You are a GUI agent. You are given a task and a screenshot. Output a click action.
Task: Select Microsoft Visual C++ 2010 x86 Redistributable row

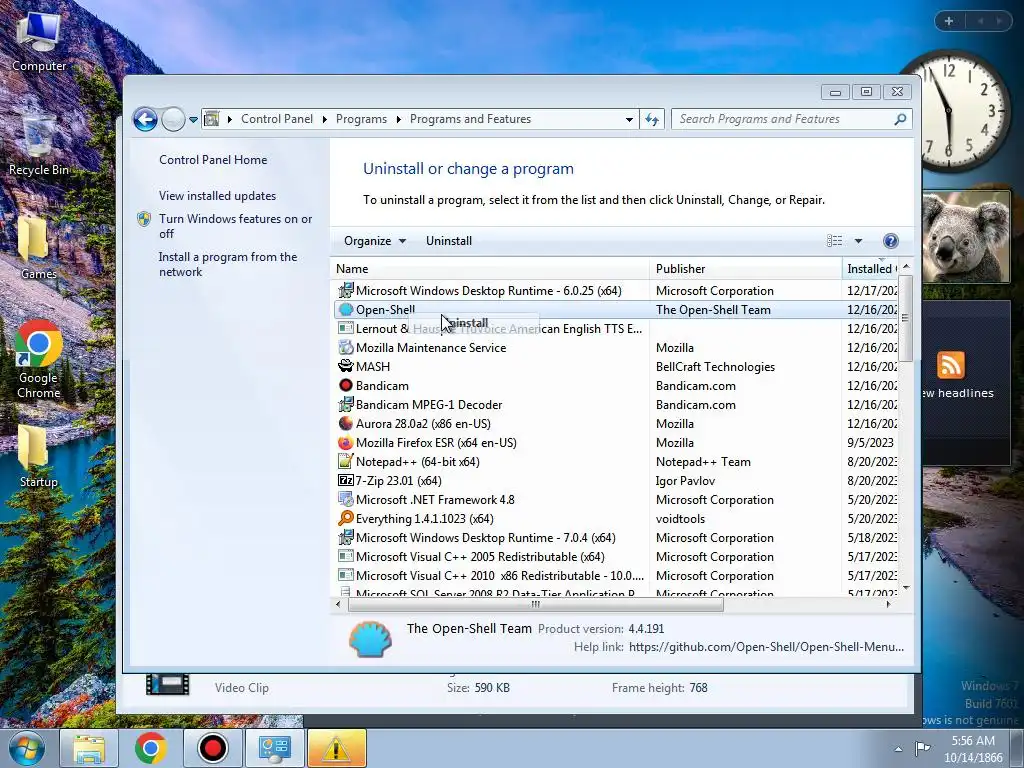(616, 575)
